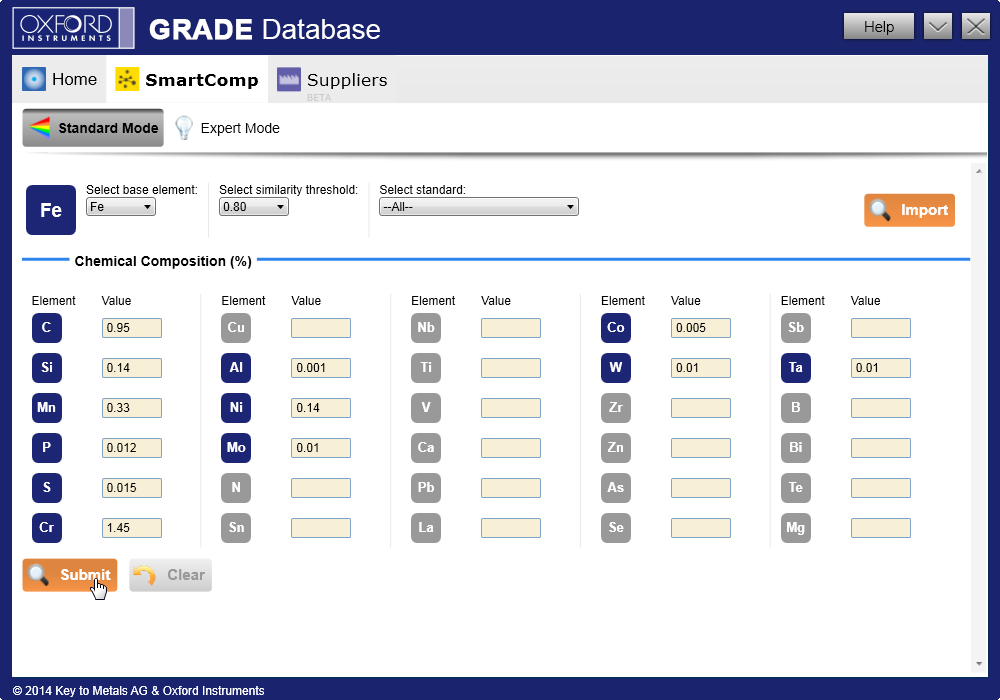Click the As element icon
Image resolution: width=1000 pixels, height=700 pixels.
pos(616,488)
